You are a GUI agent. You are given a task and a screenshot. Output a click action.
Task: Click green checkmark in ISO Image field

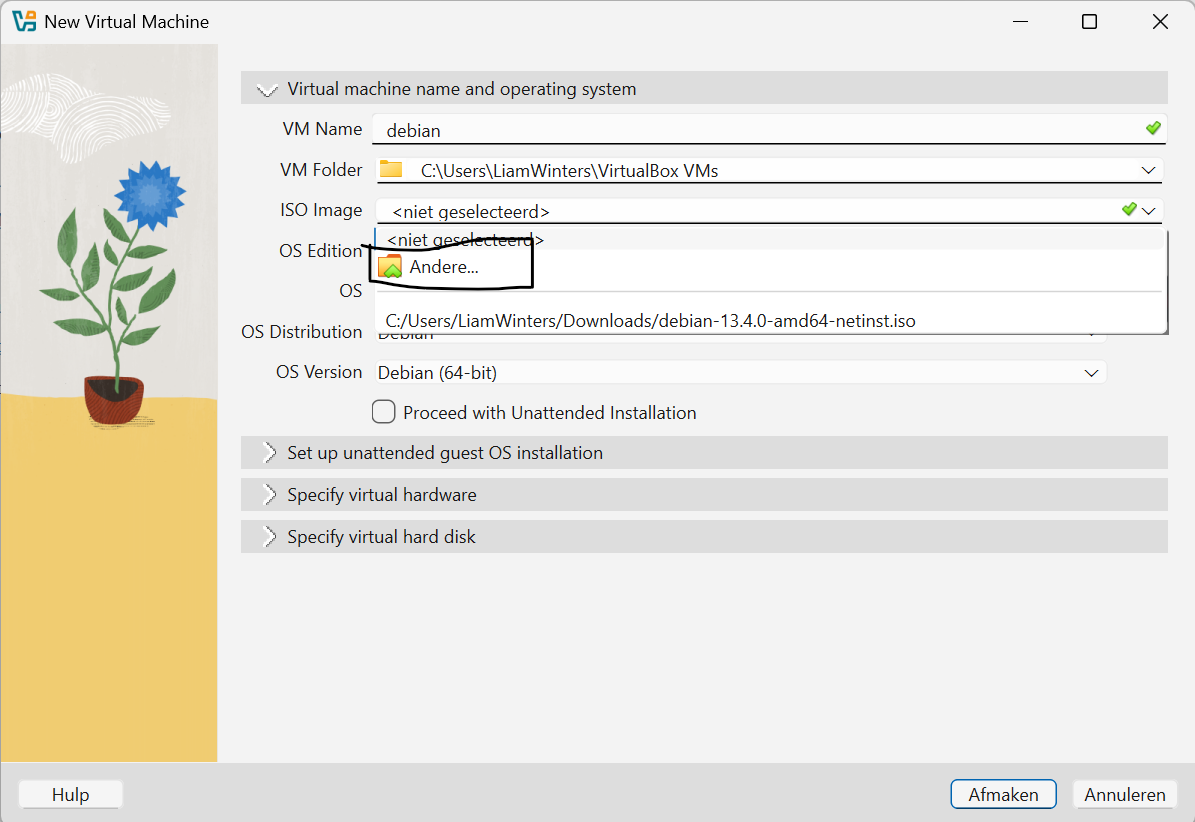click(1129, 209)
